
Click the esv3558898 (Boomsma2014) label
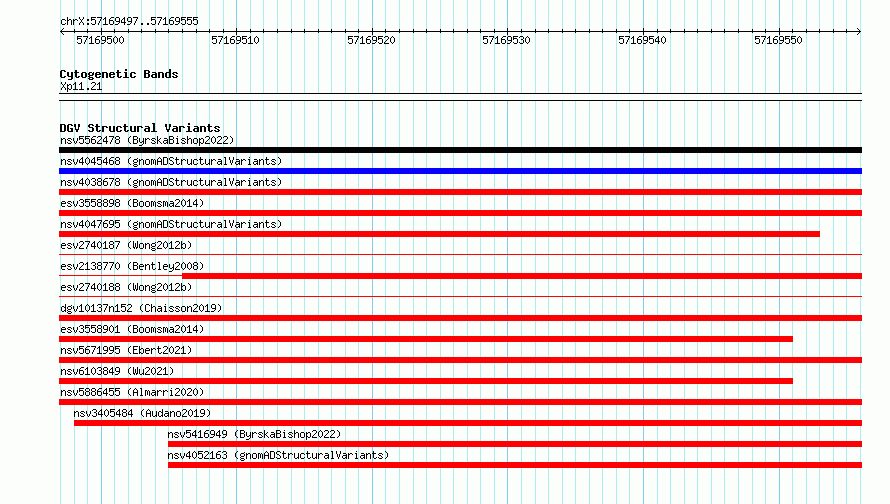click(x=132, y=203)
